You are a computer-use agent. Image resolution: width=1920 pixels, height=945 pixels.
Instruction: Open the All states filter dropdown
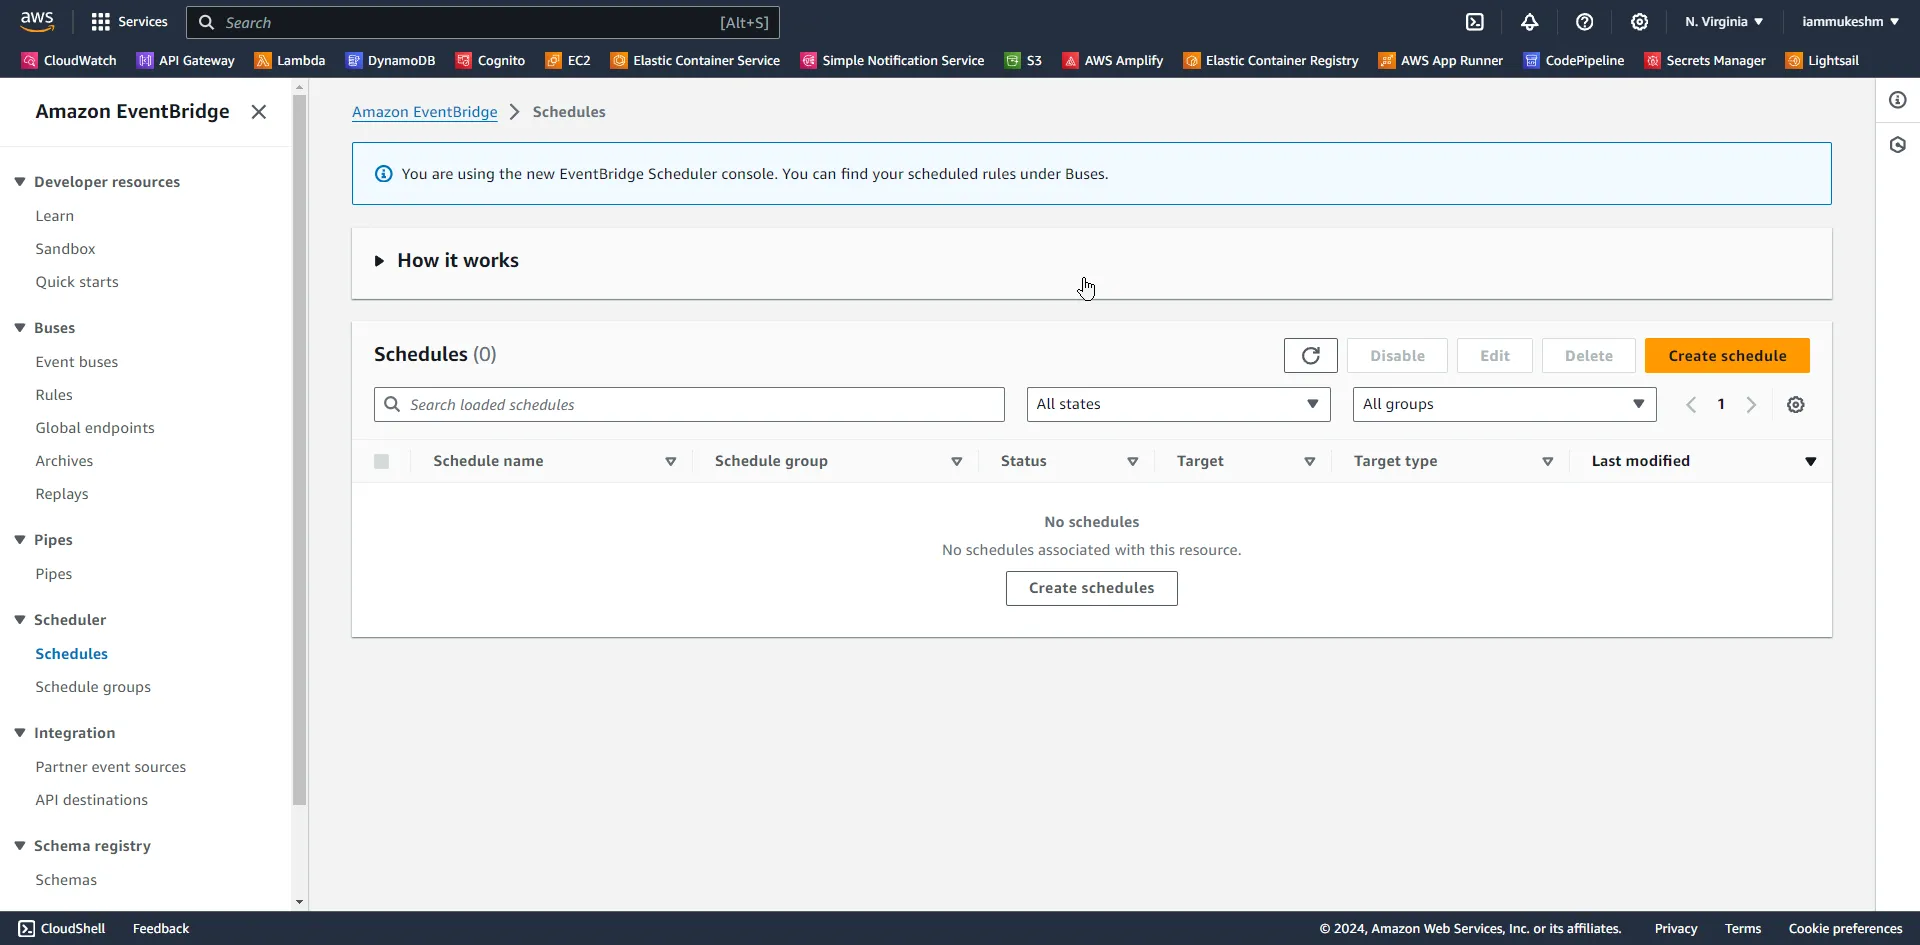(x=1178, y=404)
